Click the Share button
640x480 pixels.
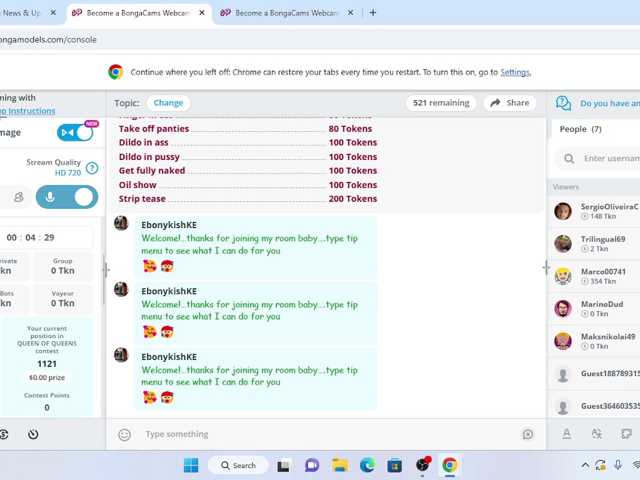tap(510, 103)
